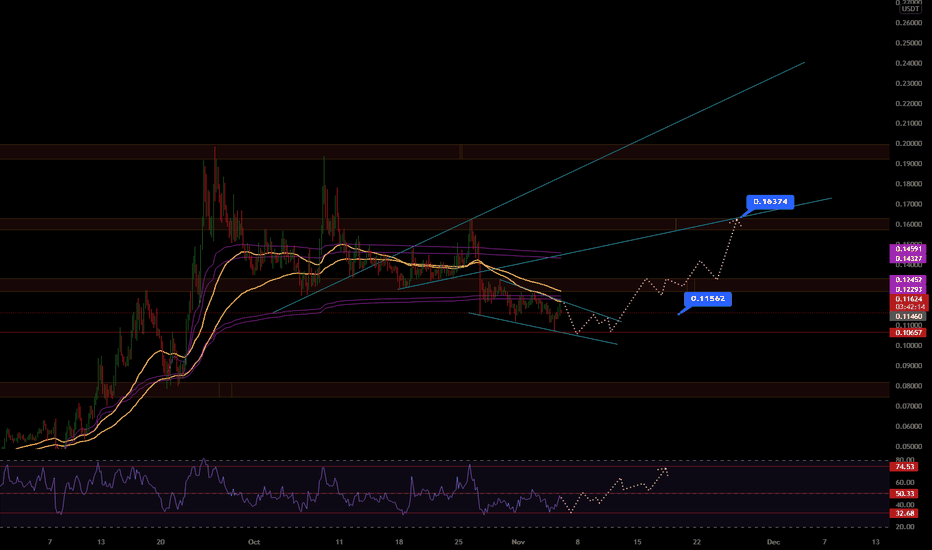Click the 15 date label on time axis
932x550 pixels.
pos(637,542)
